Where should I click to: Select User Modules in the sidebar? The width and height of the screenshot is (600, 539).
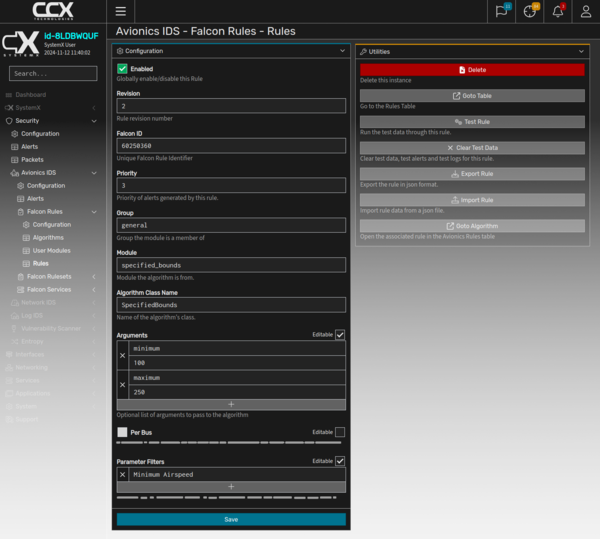point(52,250)
